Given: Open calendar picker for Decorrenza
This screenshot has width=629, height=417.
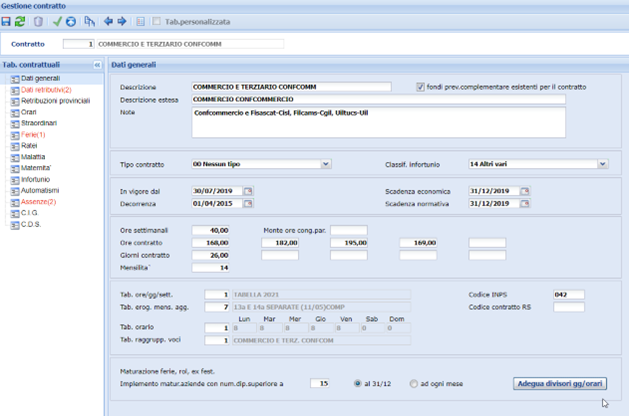Looking at the screenshot, I should [248, 204].
